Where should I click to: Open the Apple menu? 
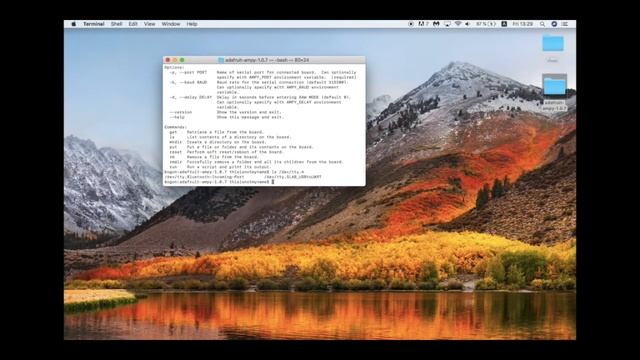pyautogui.click(x=74, y=24)
